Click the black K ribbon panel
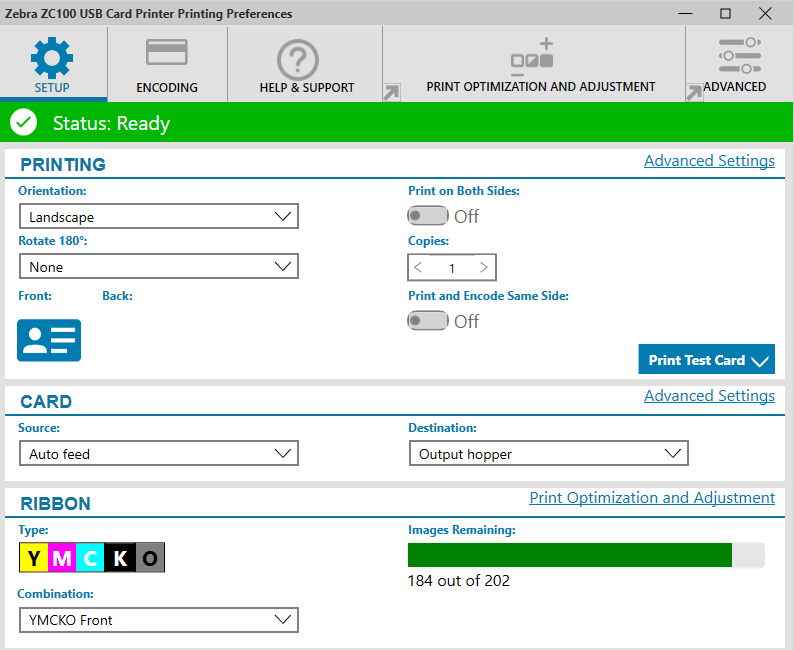The width and height of the screenshot is (794, 650). pos(120,558)
